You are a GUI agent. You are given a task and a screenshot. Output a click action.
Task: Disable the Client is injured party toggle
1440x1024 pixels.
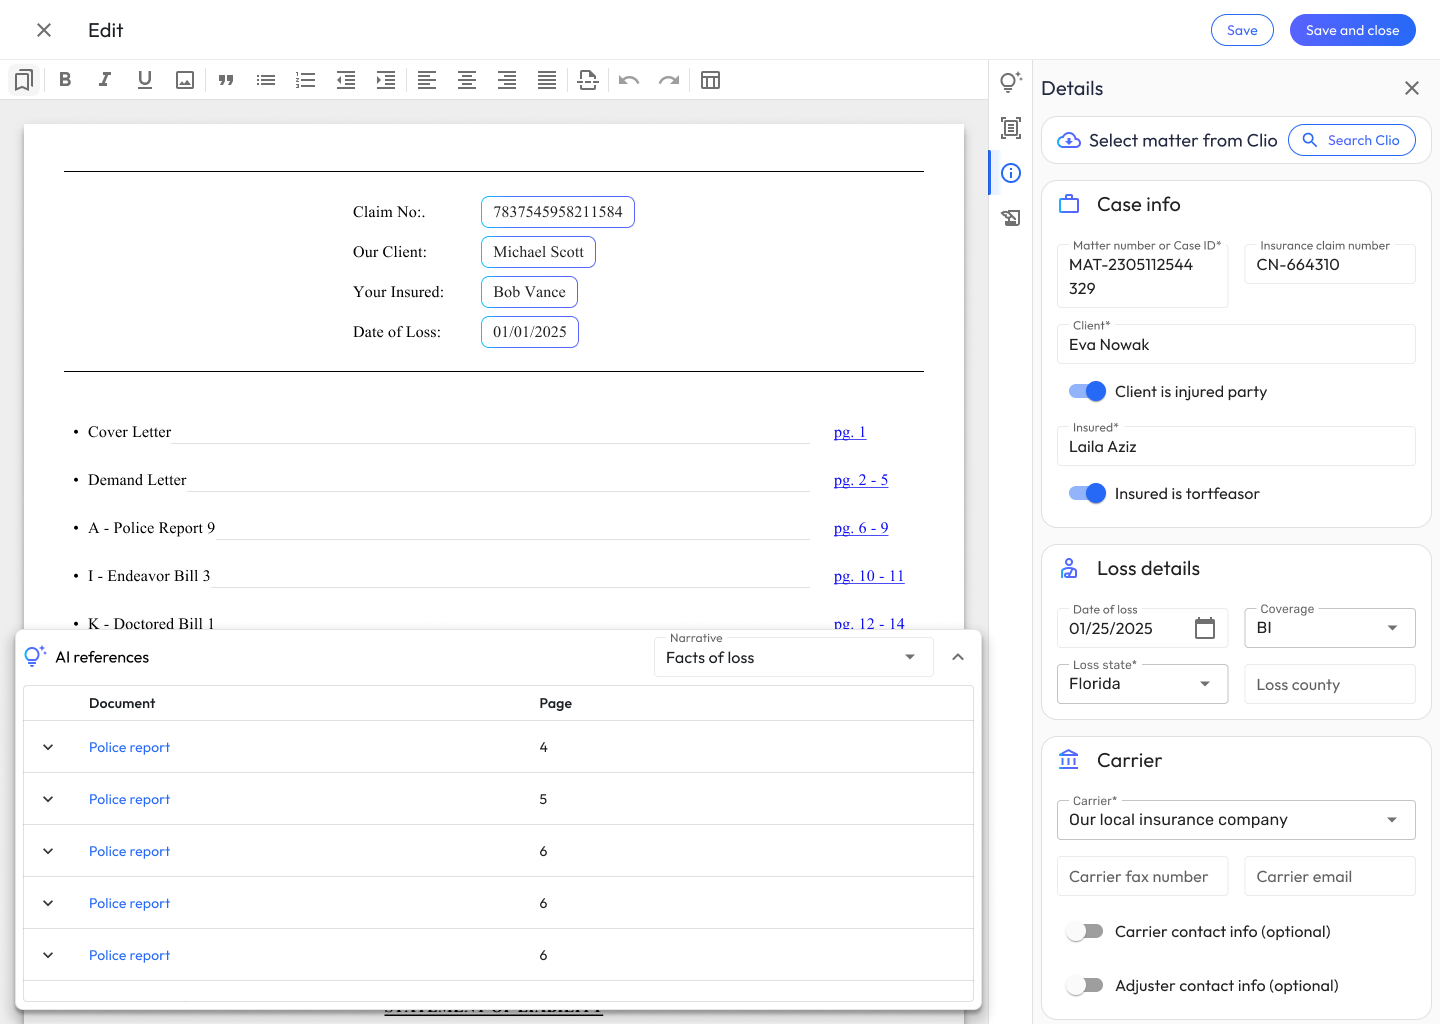click(x=1087, y=391)
